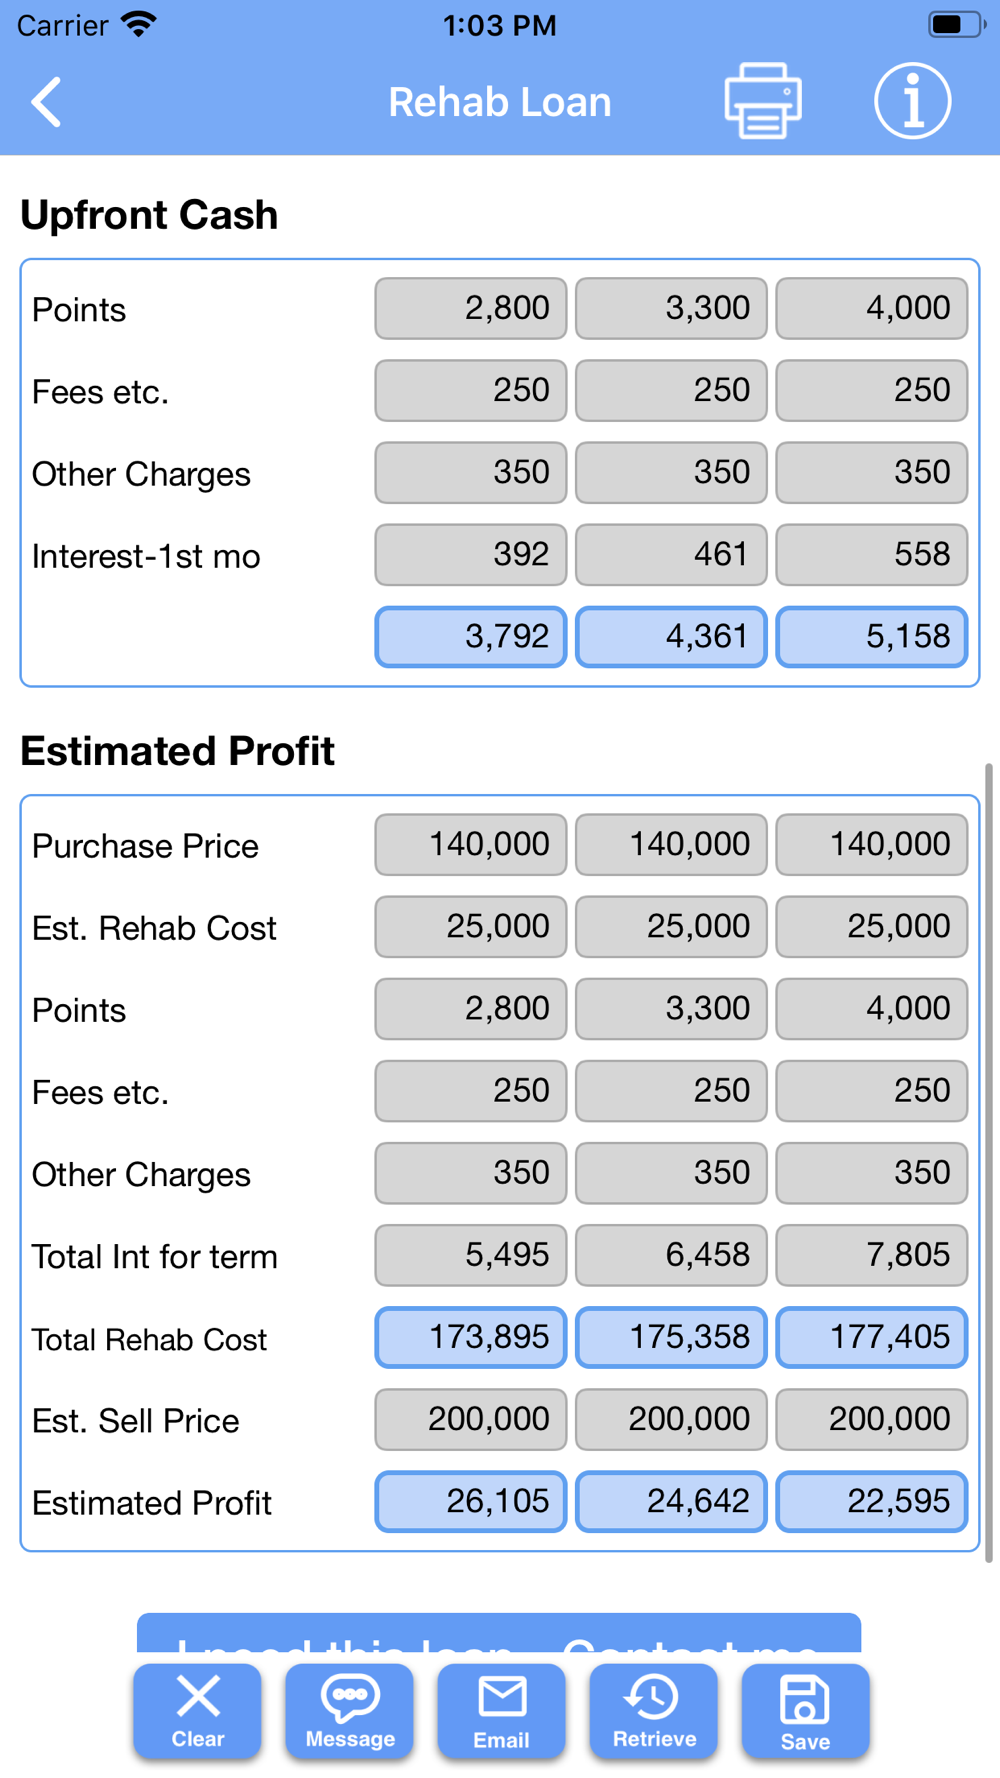Image resolution: width=1000 pixels, height=1778 pixels.
Task: Select the Interest-1st mo value 461
Action: click(x=671, y=554)
